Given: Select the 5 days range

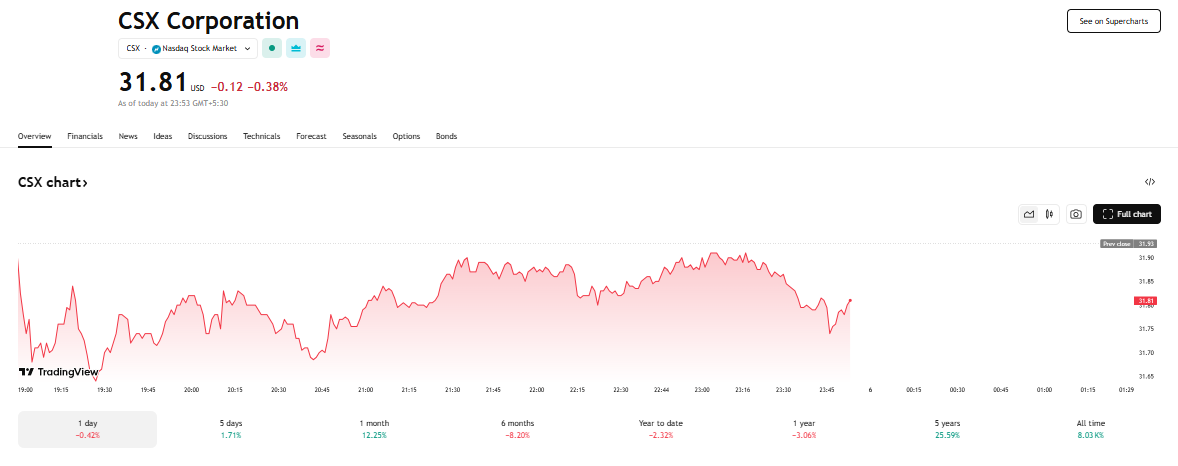Looking at the screenshot, I should click(x=231, y=429).
